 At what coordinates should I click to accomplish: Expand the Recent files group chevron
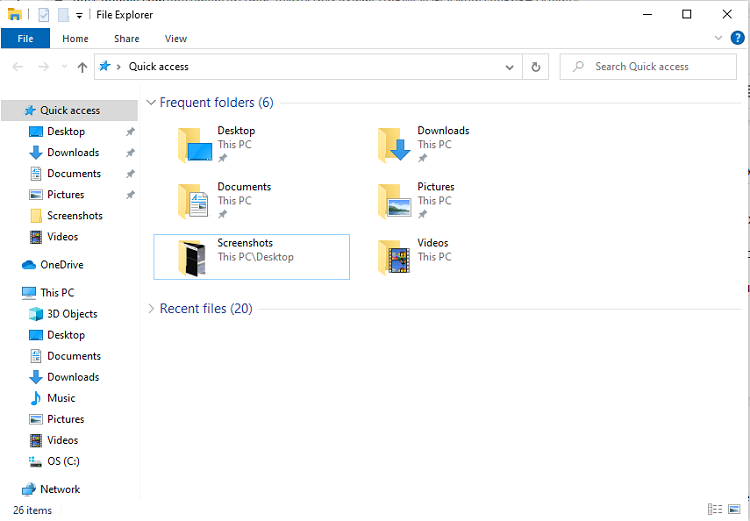coord(151,309)
